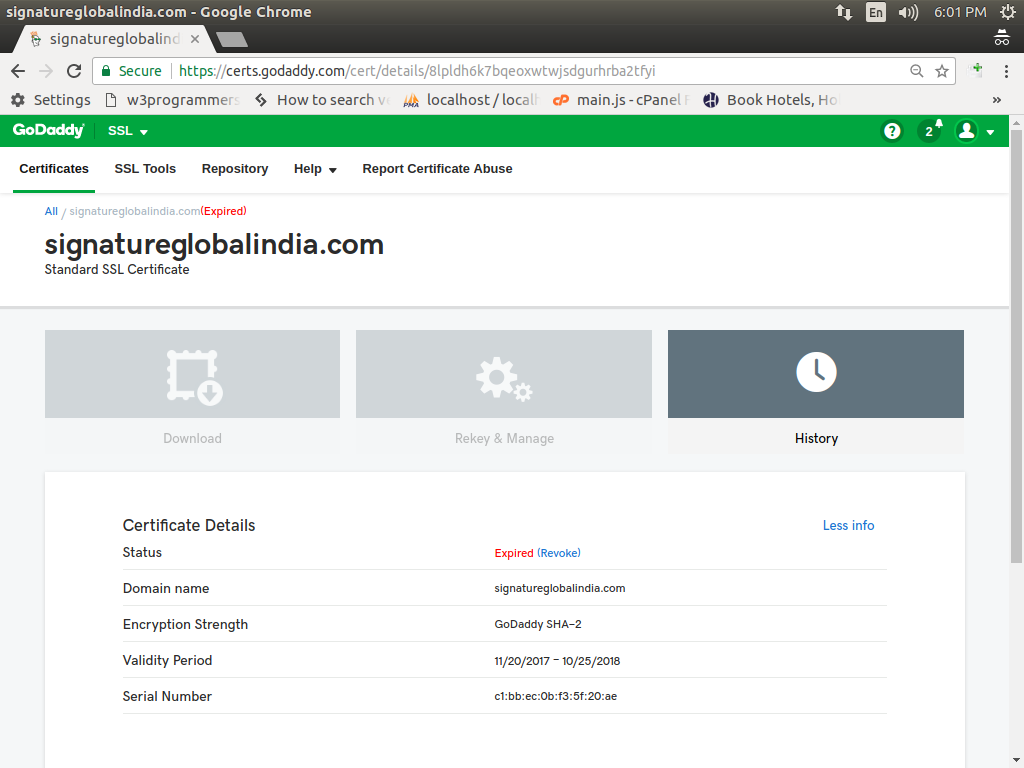Bookmark this page with the star icon
Screen dimensions: 1024x768
coord(941,71)
